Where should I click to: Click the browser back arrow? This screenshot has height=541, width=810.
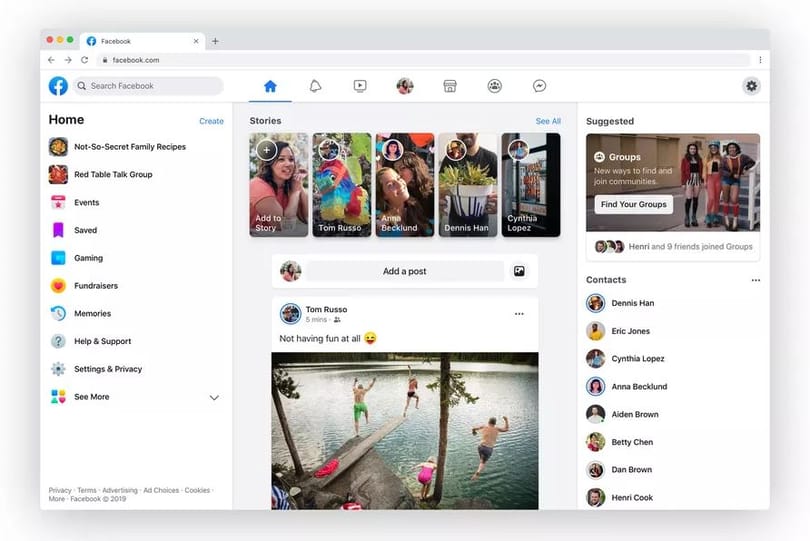click(51, 60)
